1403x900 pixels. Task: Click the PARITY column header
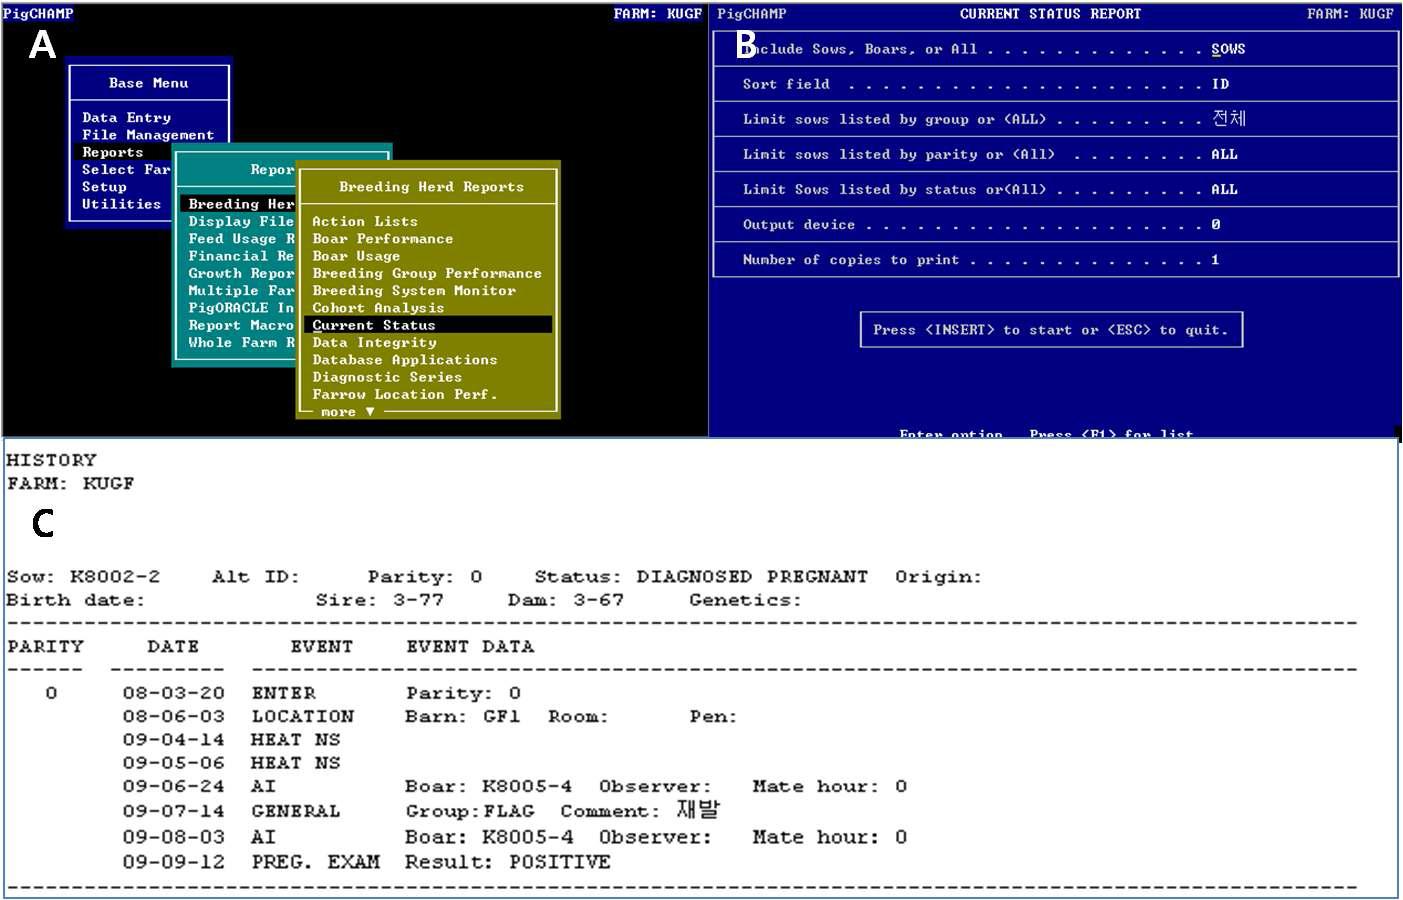click(x=46, y=646)
